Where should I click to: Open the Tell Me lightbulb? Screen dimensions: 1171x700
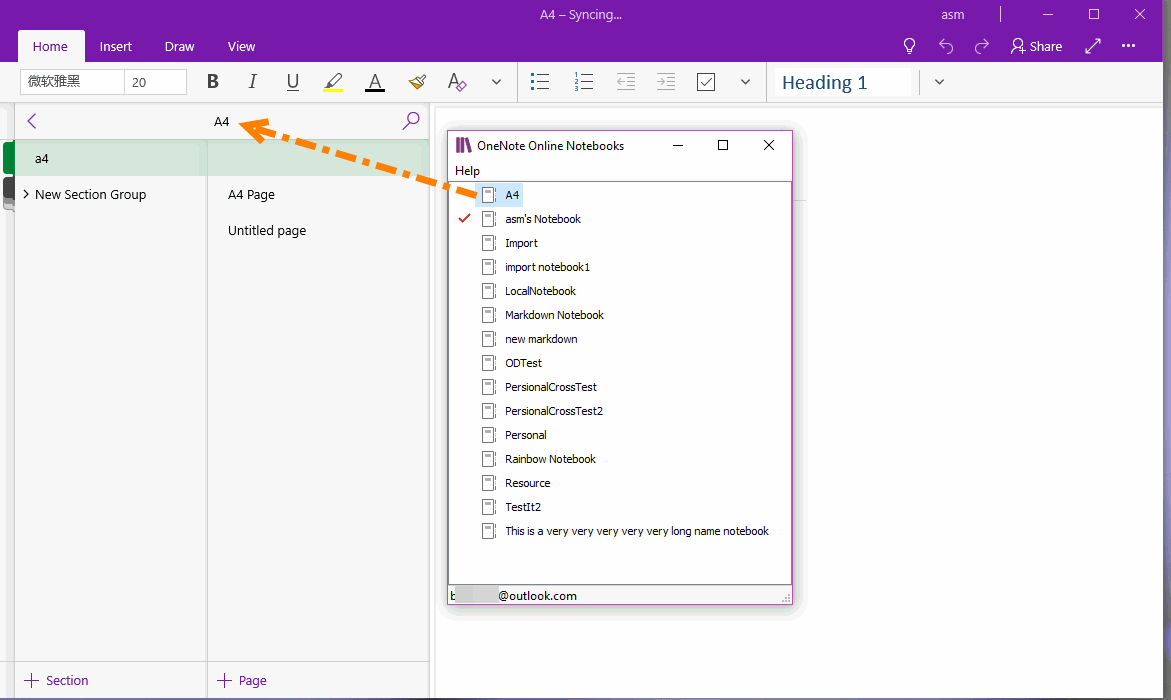point(909,46)
